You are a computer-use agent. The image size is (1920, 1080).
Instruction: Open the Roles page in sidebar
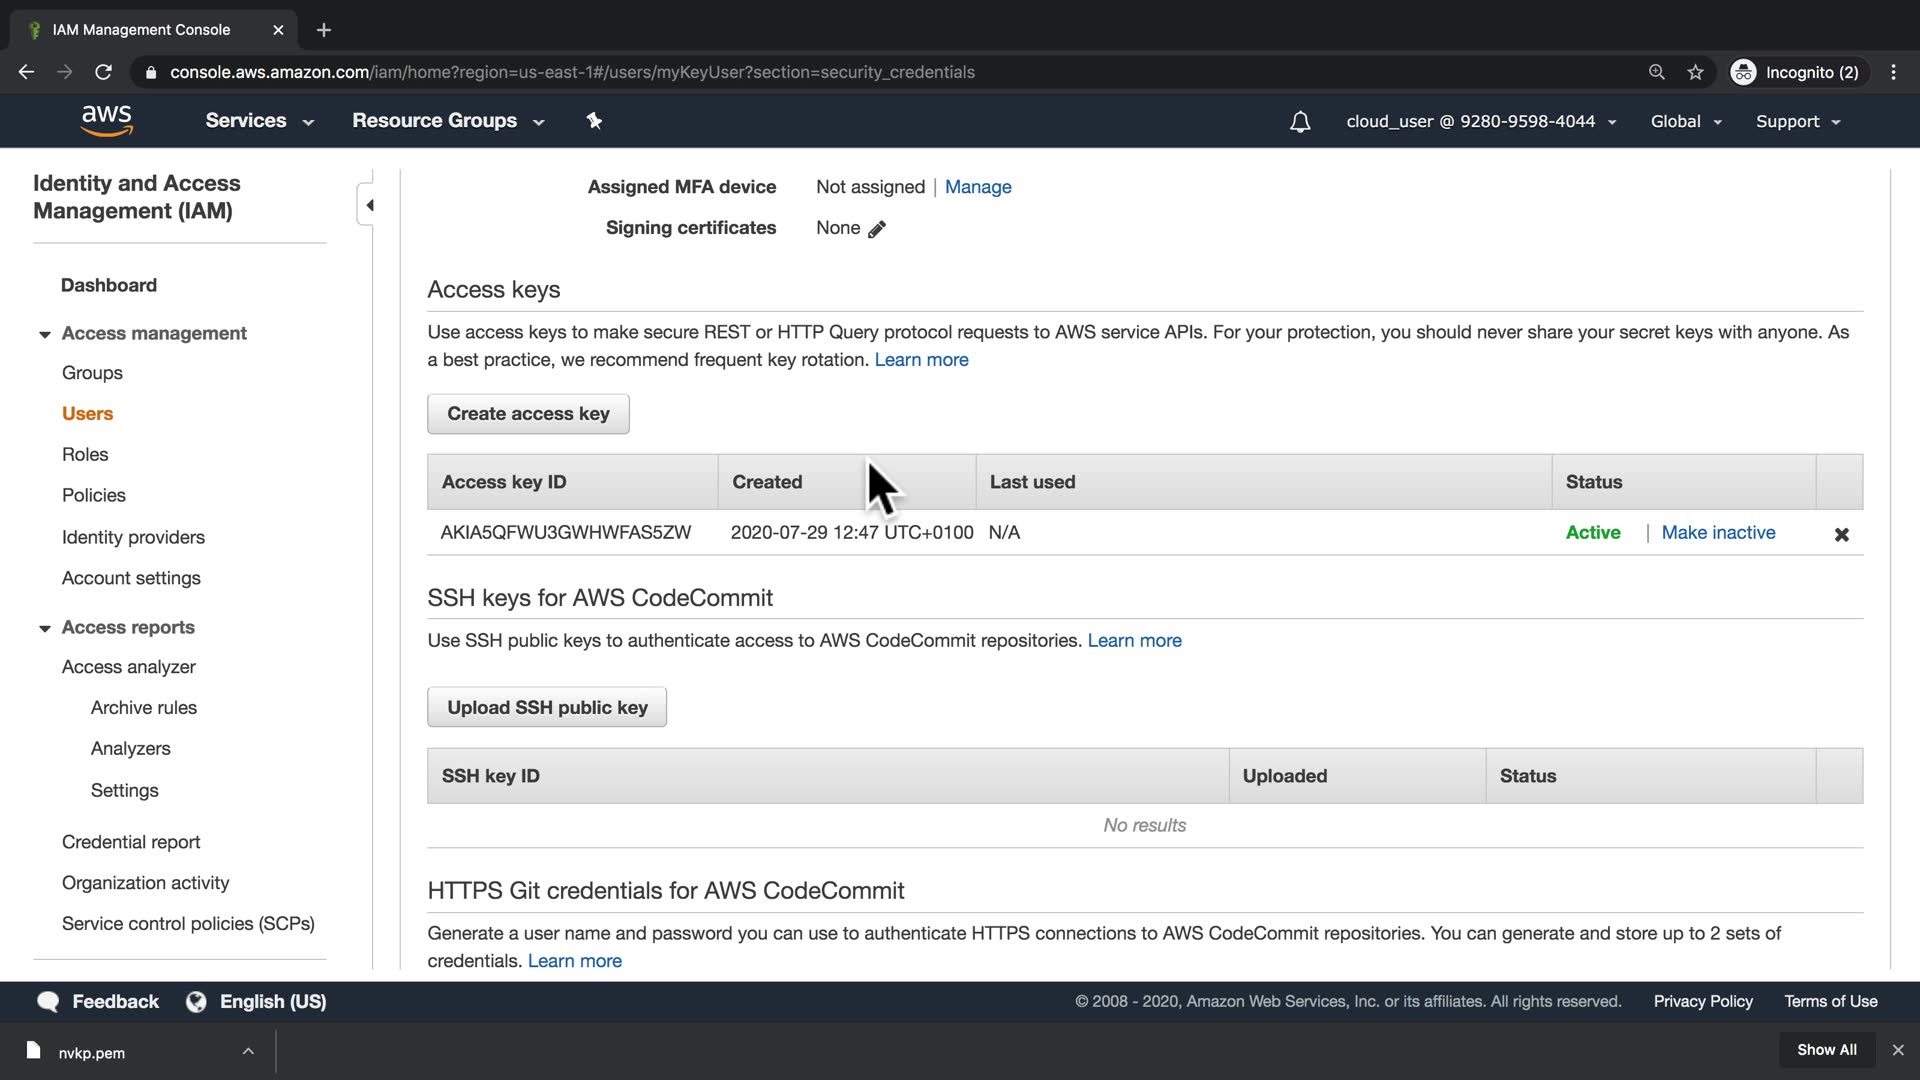click(85, 454)
